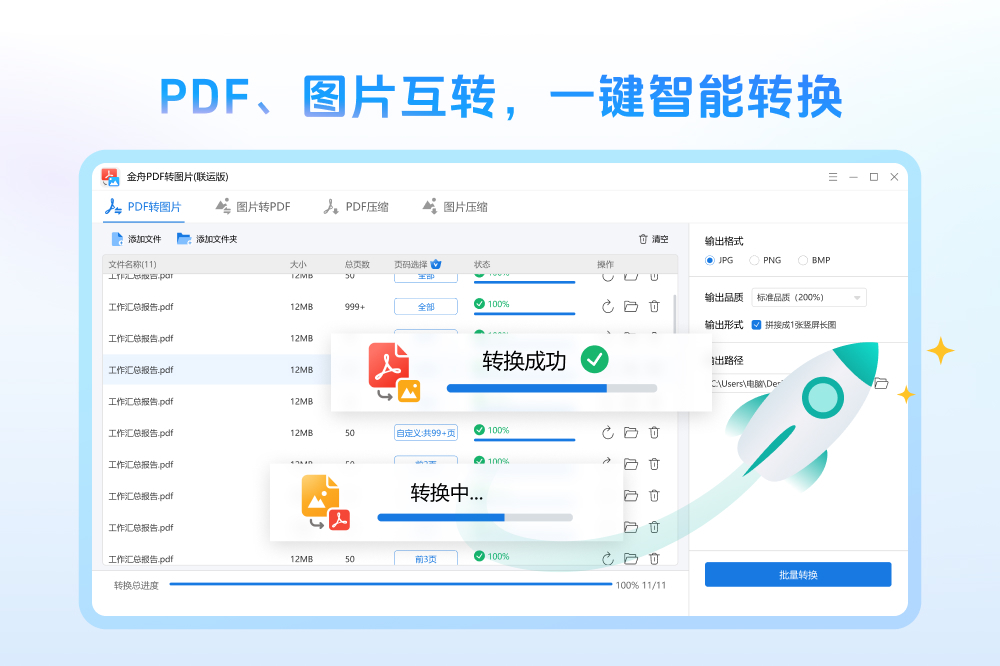Open output folder for the 999+ pages row
Image resolution: width=1000 pixels, height=666 pixels.
(631, 307)
